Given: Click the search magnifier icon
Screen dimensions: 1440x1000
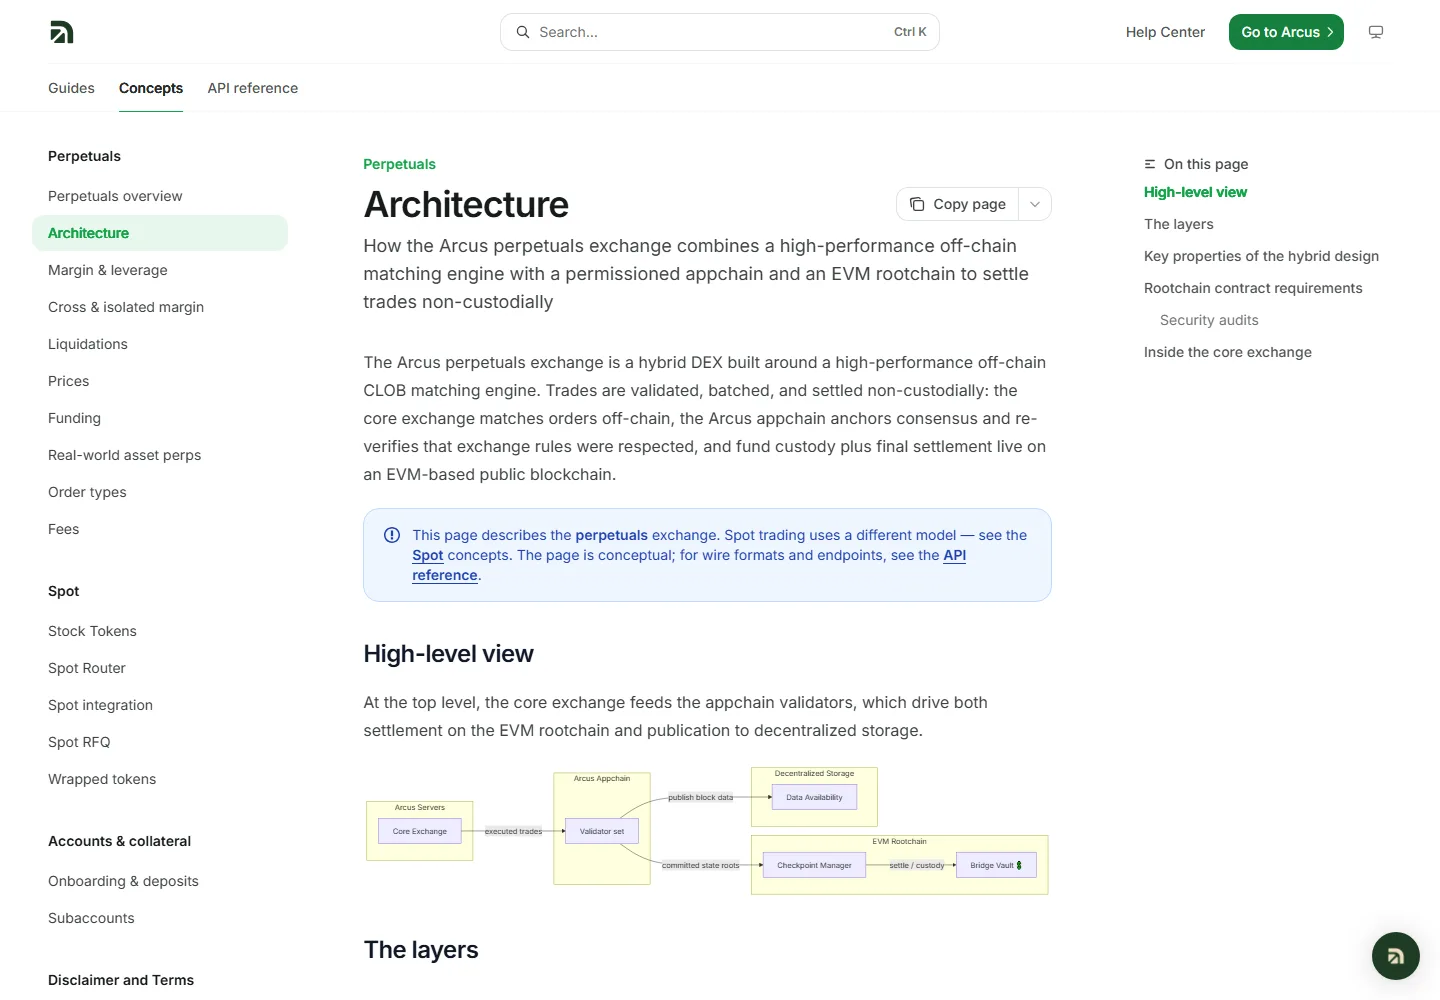Looking at the screenshot, I should pos(523,32).
